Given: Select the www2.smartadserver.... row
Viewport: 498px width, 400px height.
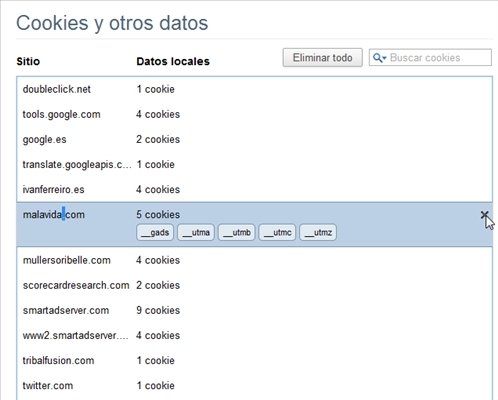Looking at the screenshot, I should [254, 335].
